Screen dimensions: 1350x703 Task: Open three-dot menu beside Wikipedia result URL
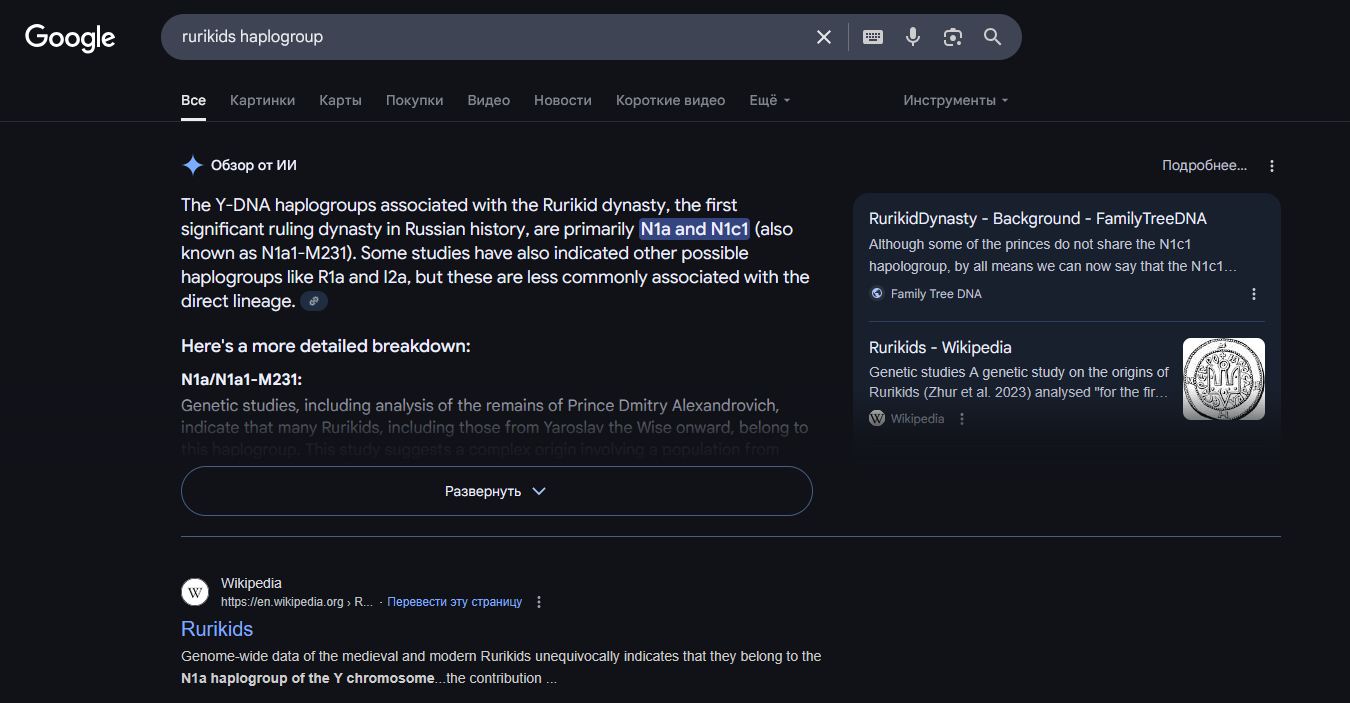click(x=539, y=602)
